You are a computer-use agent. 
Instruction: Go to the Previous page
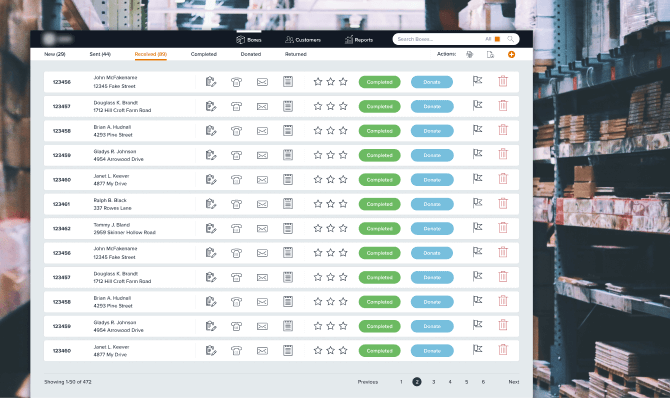[368, 382]
